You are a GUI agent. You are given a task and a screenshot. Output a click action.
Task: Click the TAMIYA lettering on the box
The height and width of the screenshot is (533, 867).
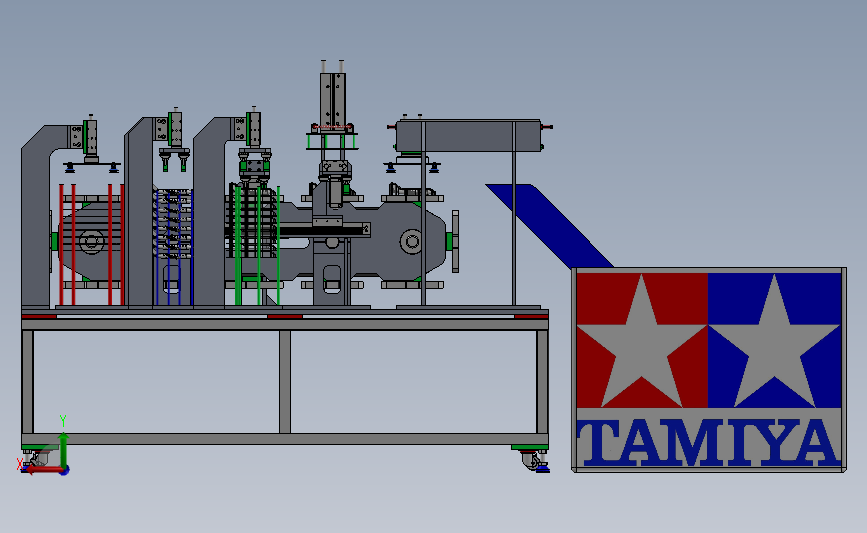point(708,442)
